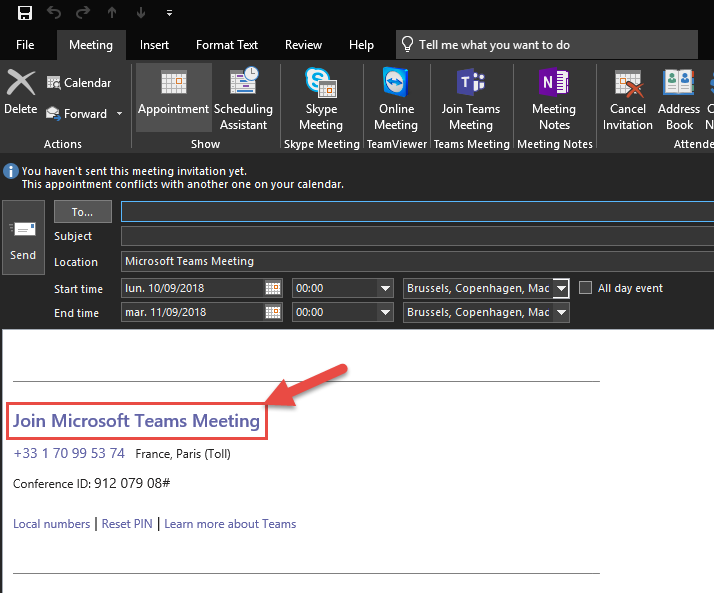Screen dimensions: 714x593
Task: Click the End time date field
Action: (x=192, y=312)
